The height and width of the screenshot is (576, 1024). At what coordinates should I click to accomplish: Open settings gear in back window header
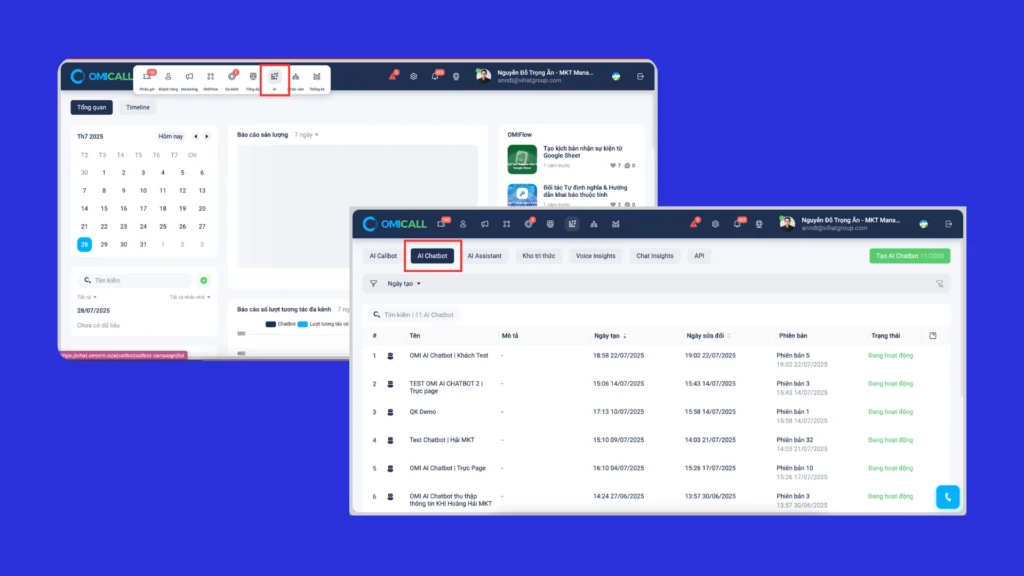pos(413,76)
